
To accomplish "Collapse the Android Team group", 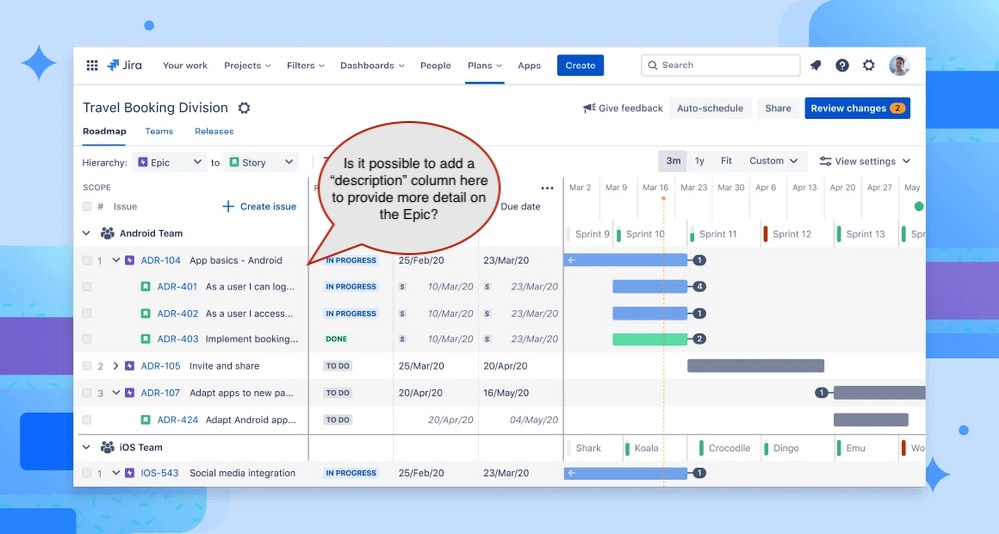I will [x=87, y=233].
